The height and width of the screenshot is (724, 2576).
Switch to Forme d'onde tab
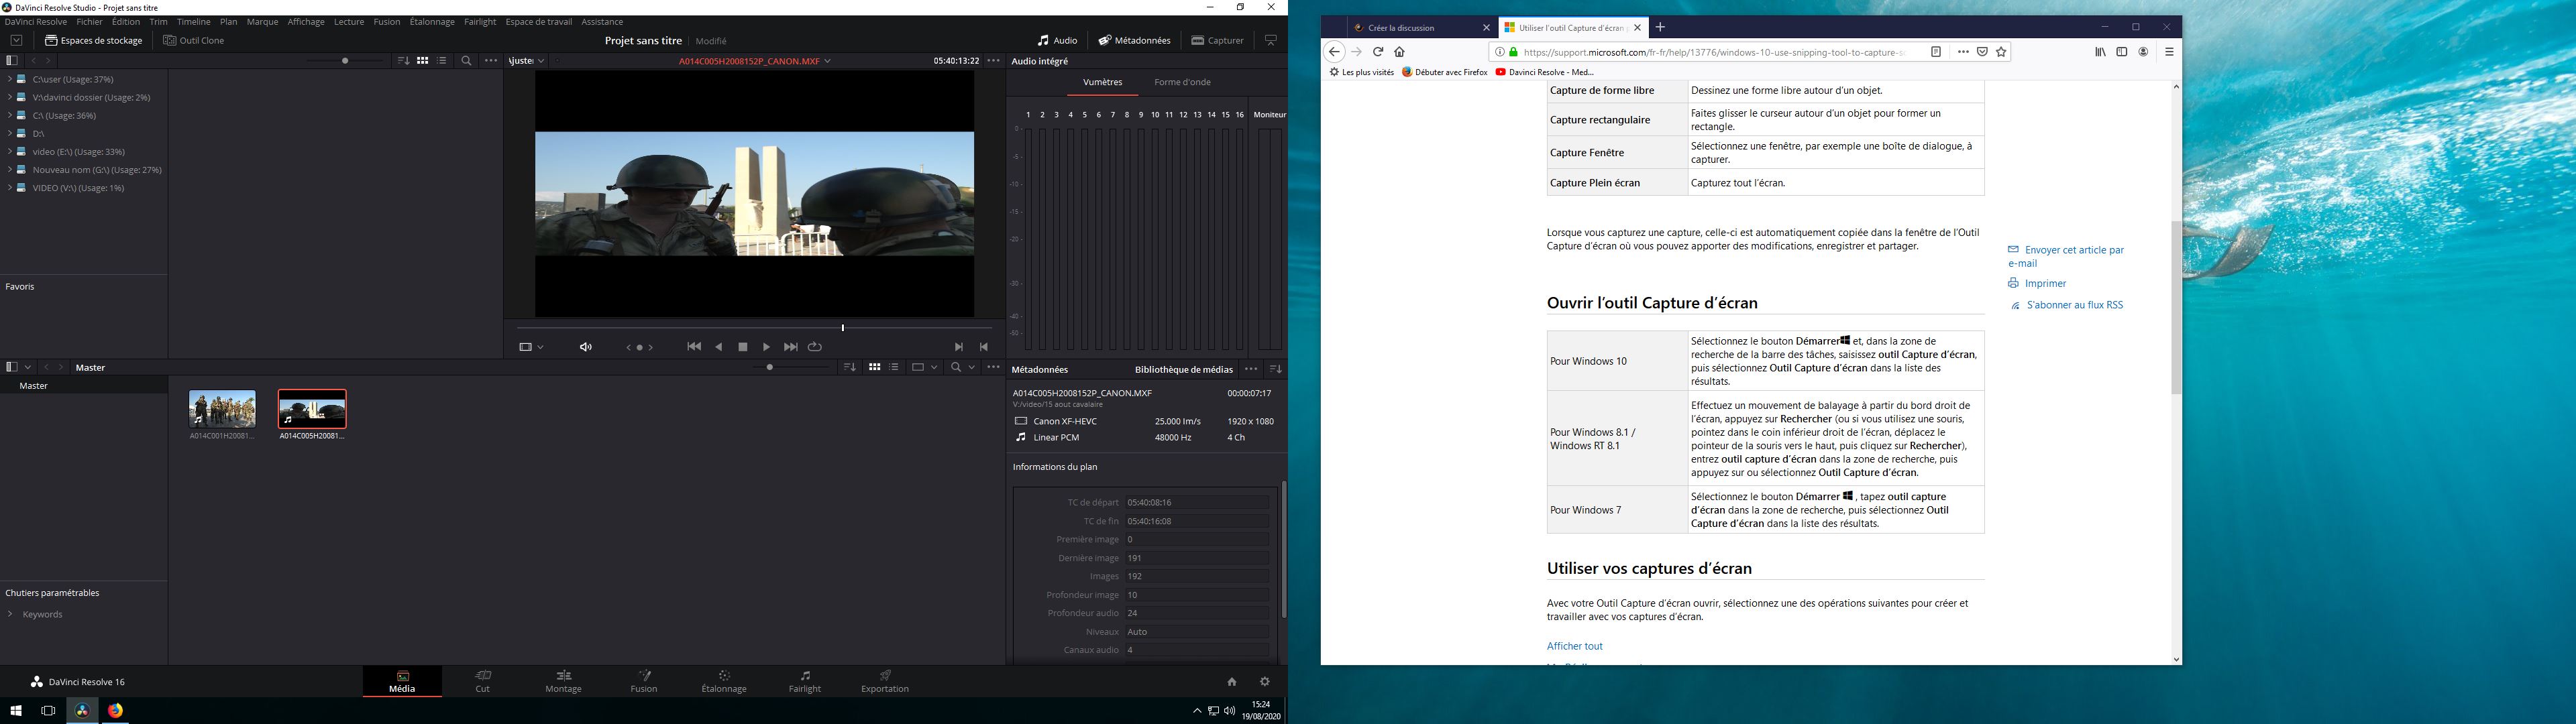tap(1182, 82)
